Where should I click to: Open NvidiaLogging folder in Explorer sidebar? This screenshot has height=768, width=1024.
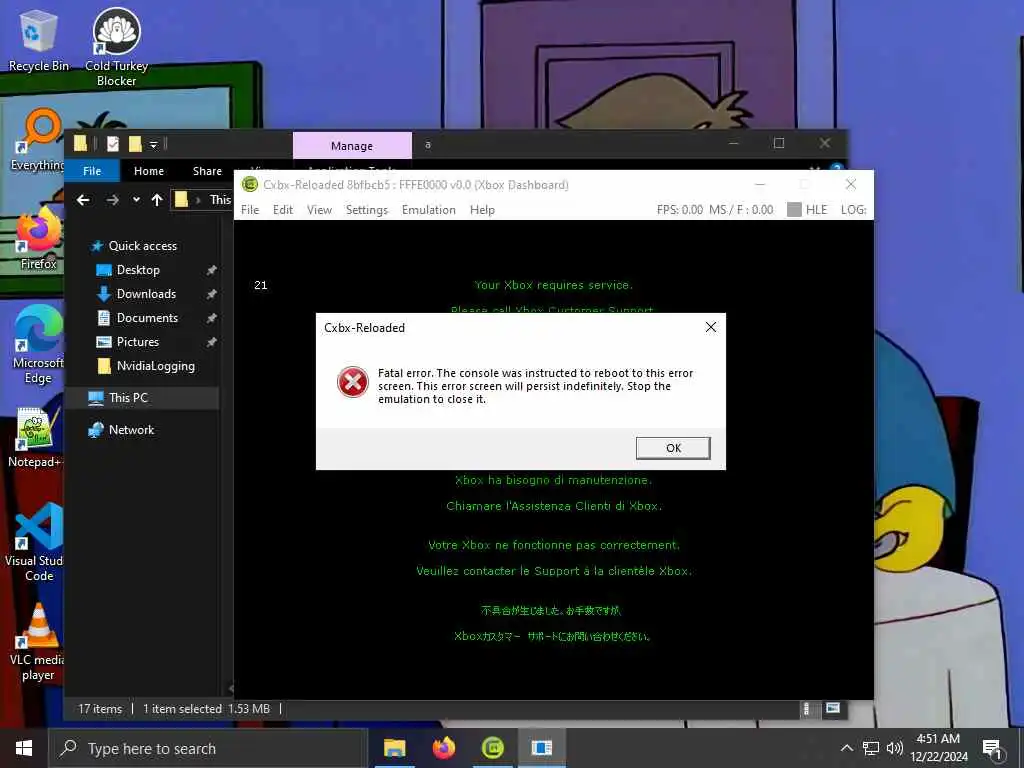tap(155, 366)
